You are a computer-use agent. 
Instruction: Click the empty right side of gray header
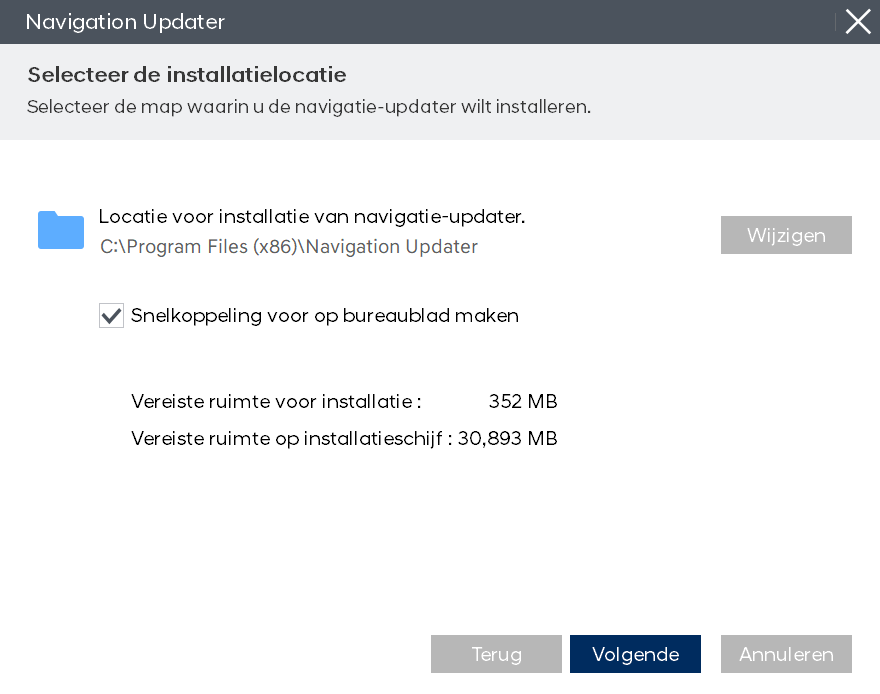click(x=740, y=90)
